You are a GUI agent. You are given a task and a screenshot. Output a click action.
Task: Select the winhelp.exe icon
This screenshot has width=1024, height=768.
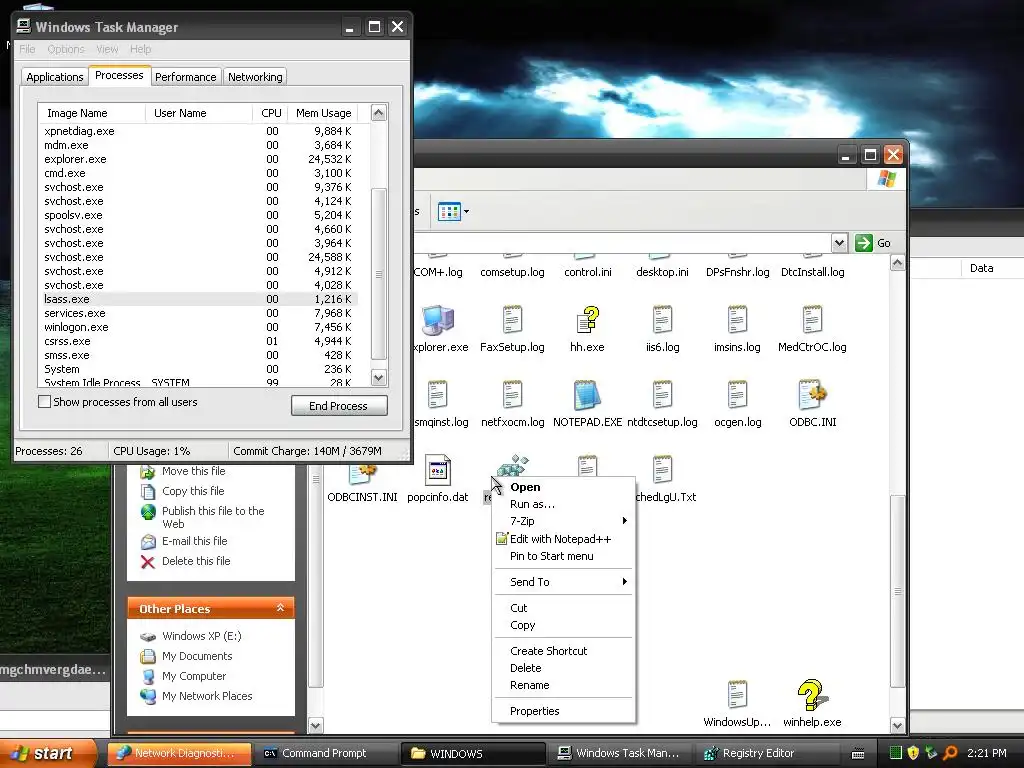(x=812, y=696)
